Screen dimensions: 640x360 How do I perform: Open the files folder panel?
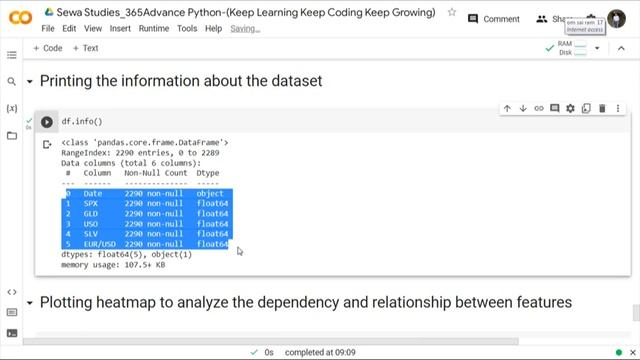coord(11,136)
